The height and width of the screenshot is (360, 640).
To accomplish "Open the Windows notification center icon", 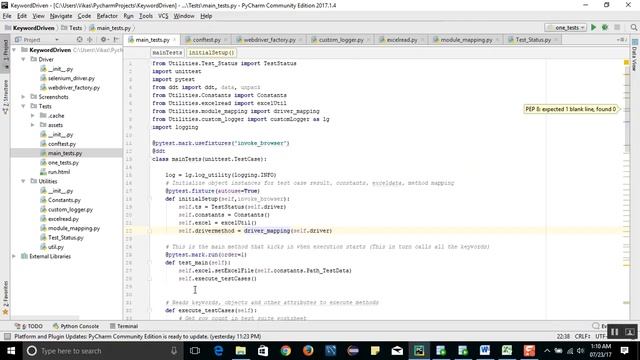I will coord(624,351).
